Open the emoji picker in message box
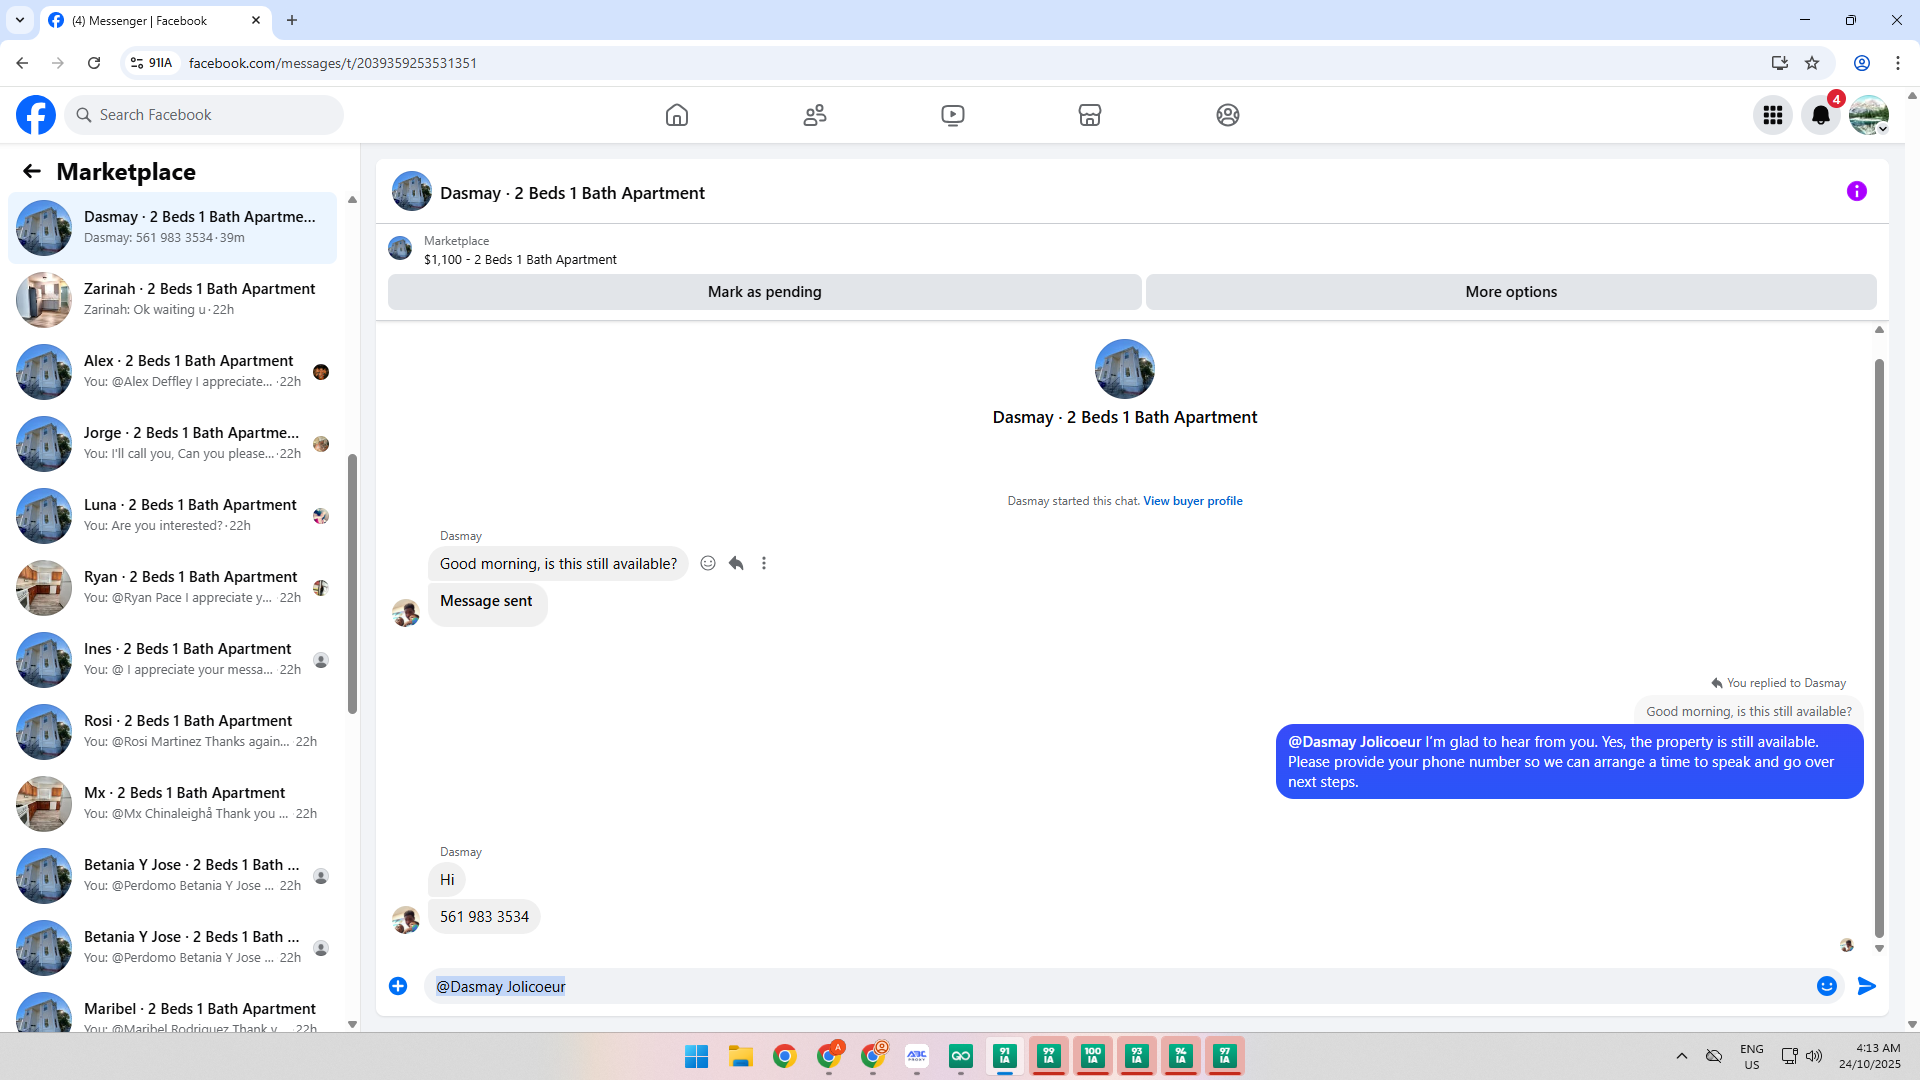 (x=1827, y=986)
